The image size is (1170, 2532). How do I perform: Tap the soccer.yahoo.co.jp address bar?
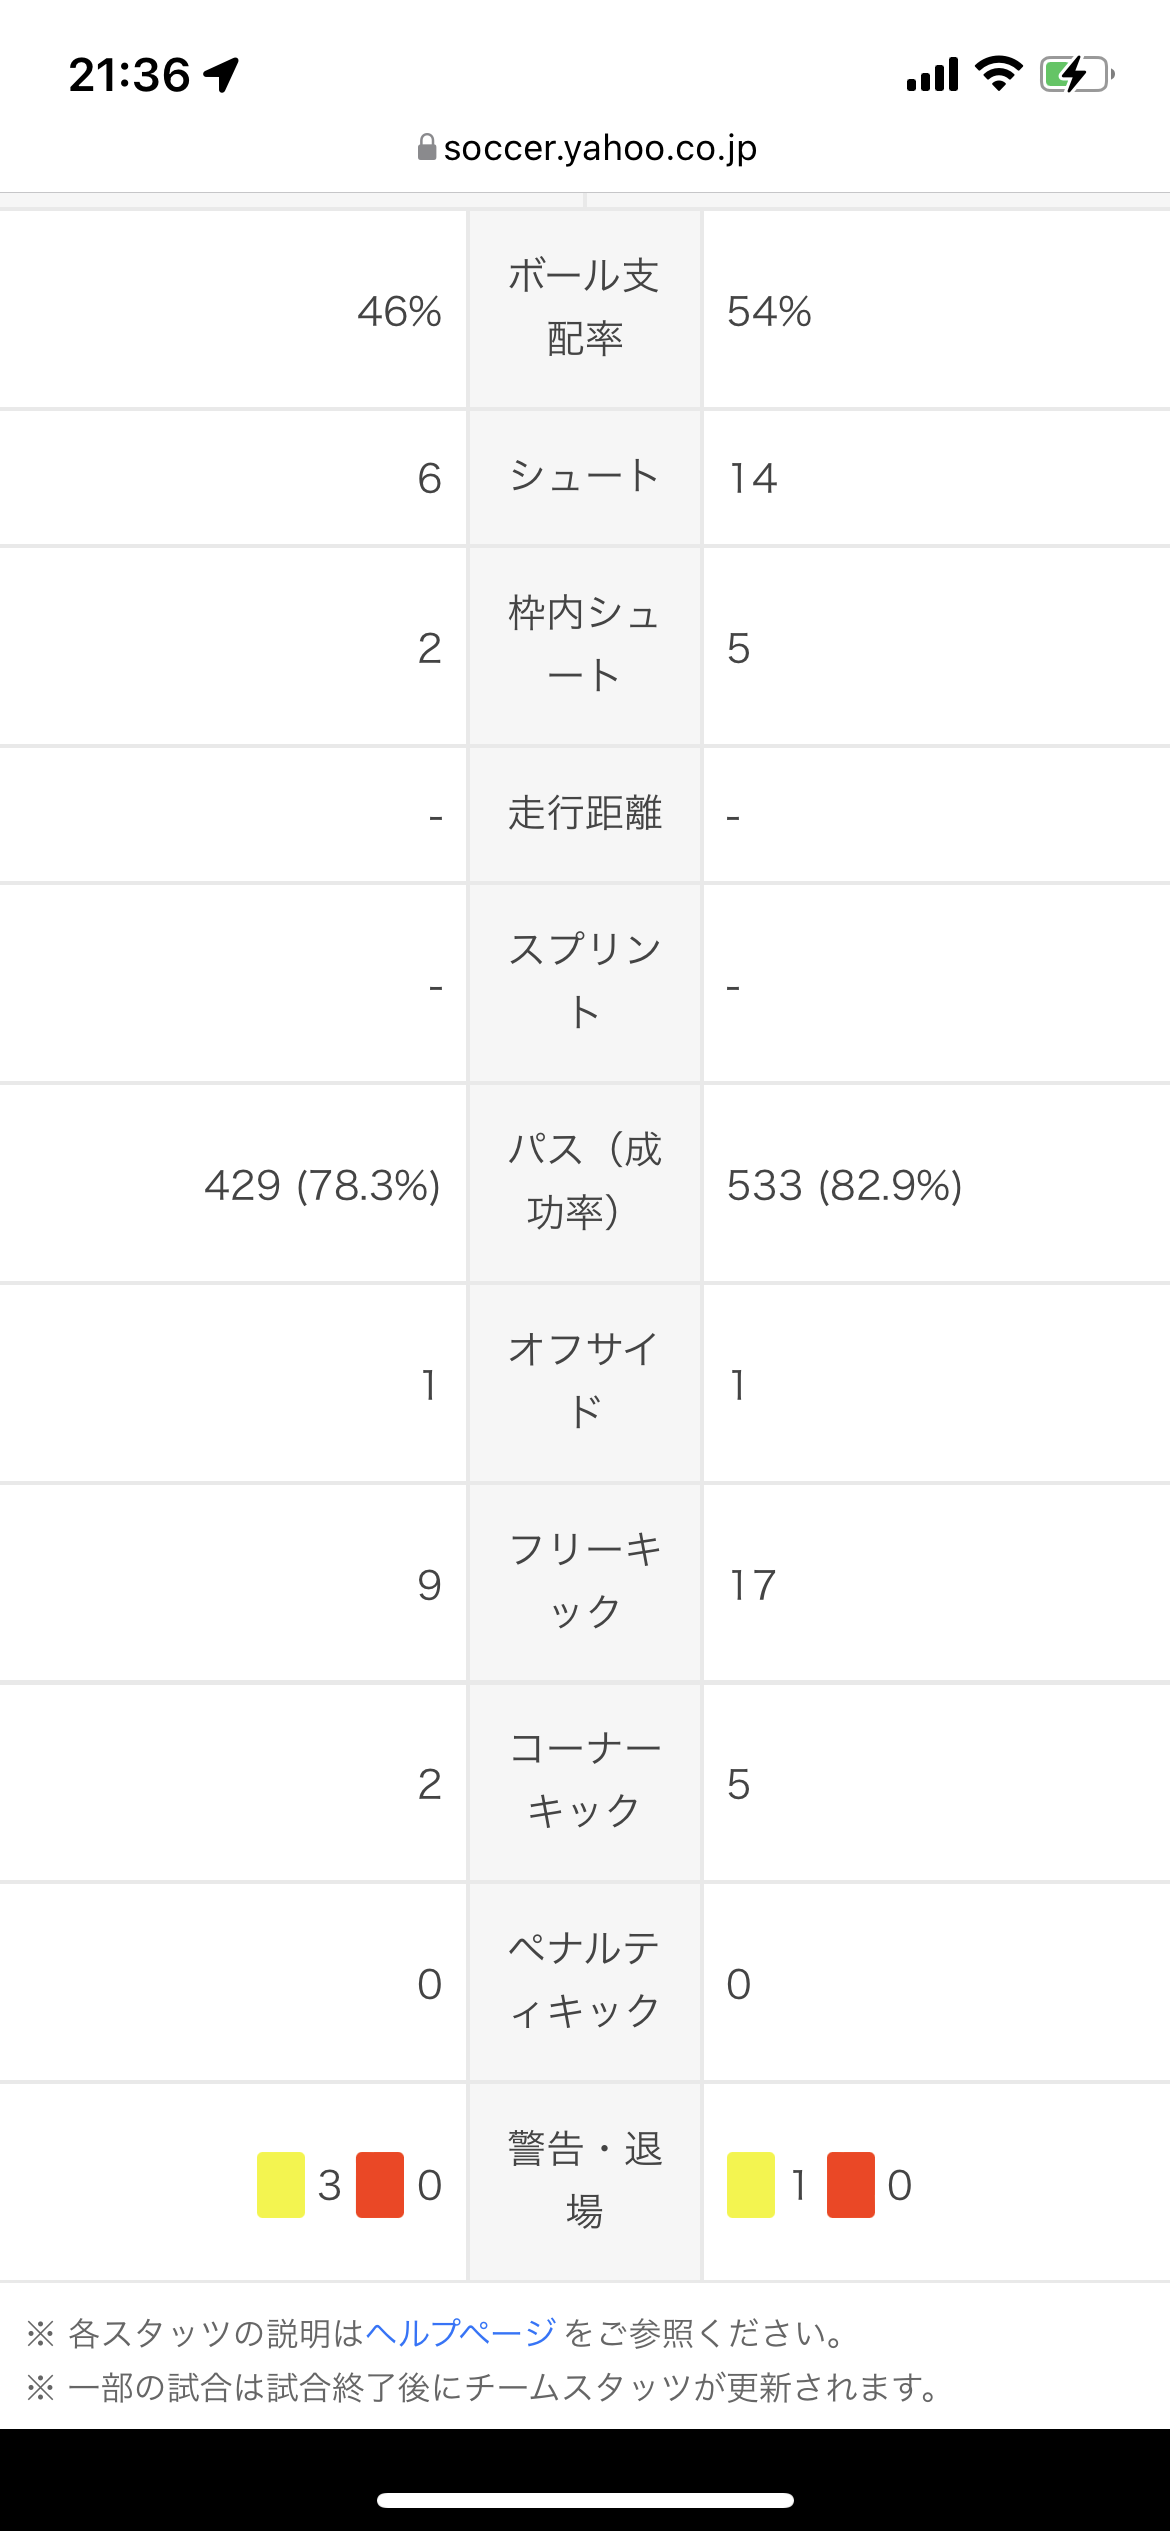pos(587,148)
